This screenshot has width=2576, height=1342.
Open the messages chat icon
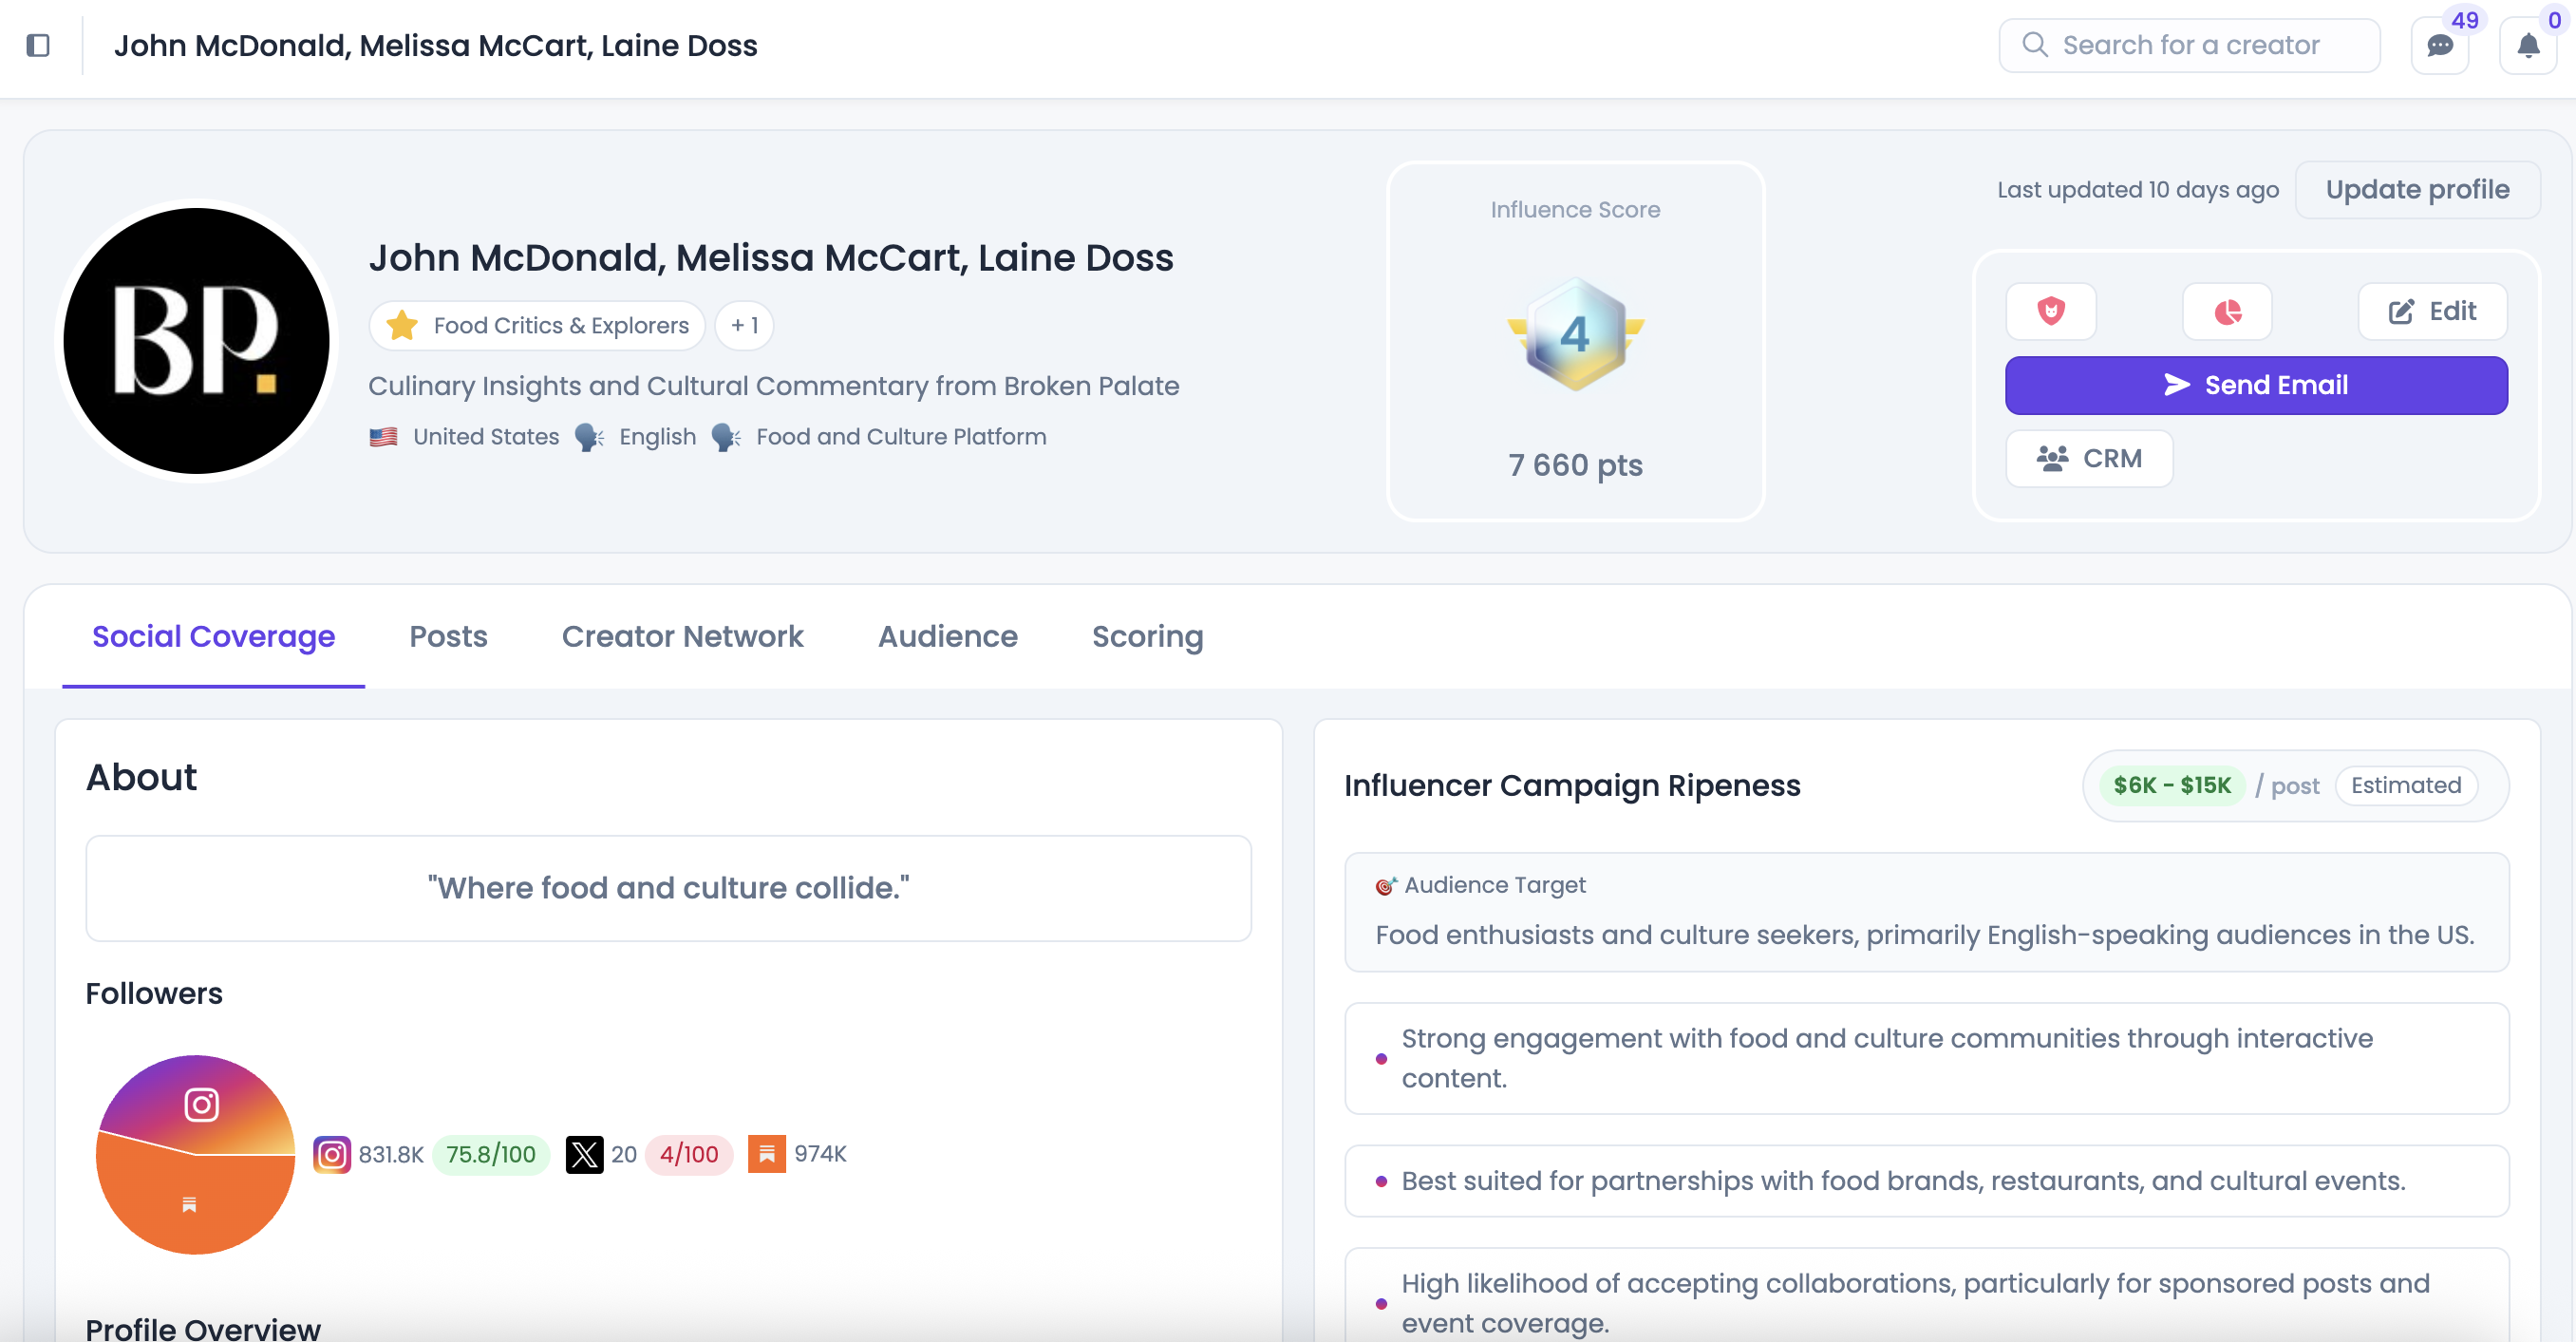(x=2440, y=45)
